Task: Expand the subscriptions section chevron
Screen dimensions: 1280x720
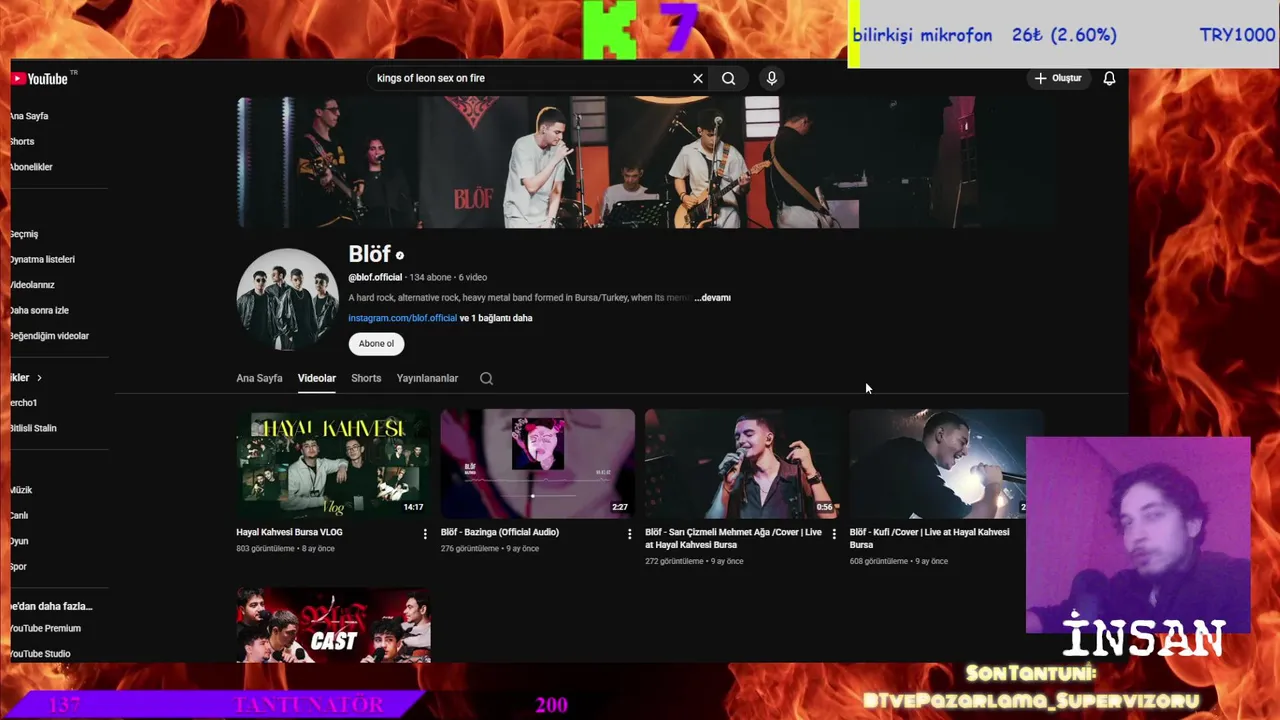Action: pyautogui.click(x=39, y=378)
